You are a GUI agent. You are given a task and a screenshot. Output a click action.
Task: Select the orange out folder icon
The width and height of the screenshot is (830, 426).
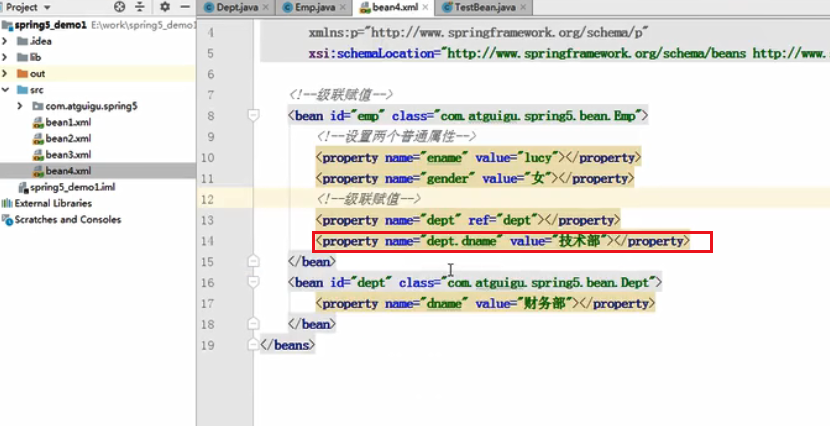coord(22,74)
